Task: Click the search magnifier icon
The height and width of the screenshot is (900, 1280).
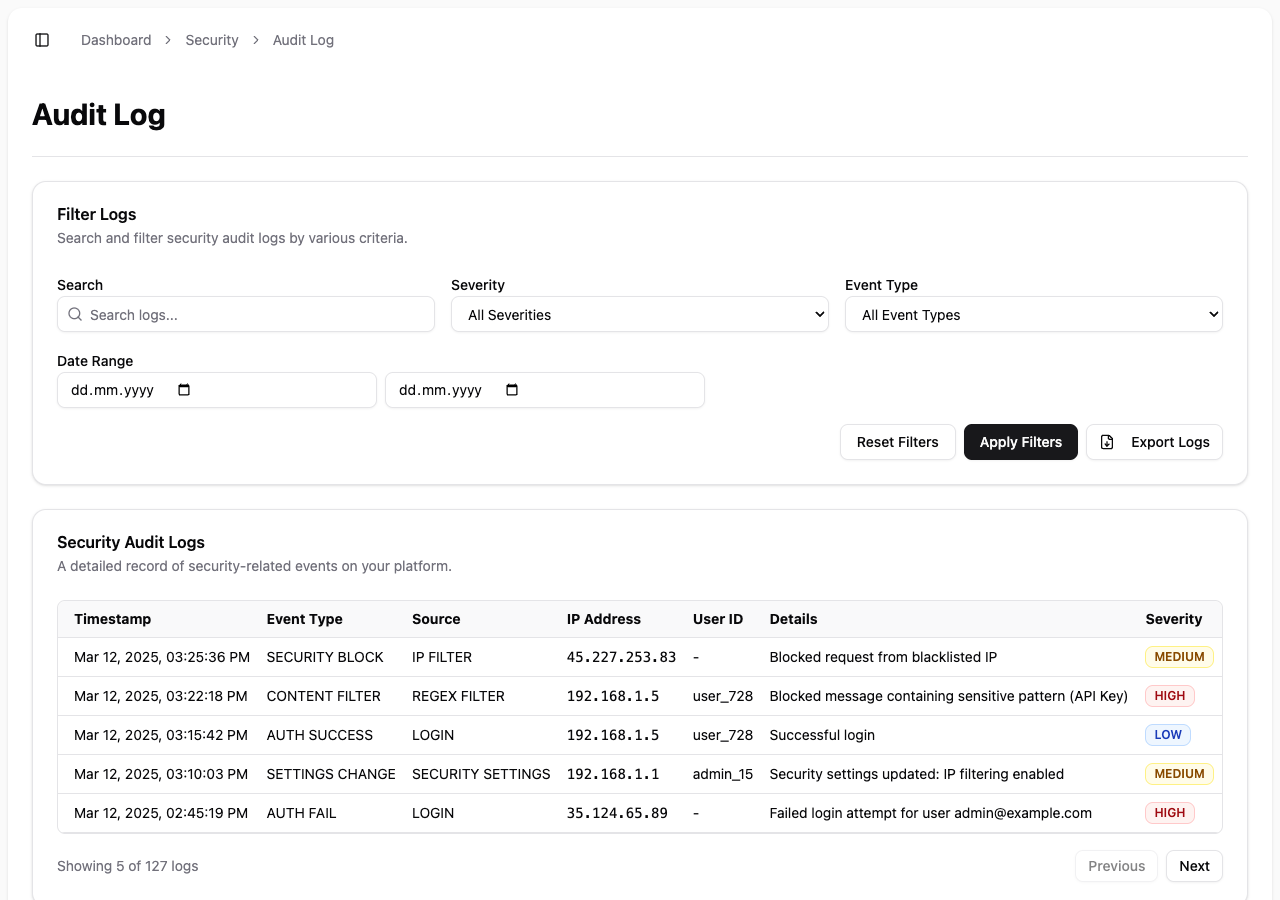Action: click(75, 314)
